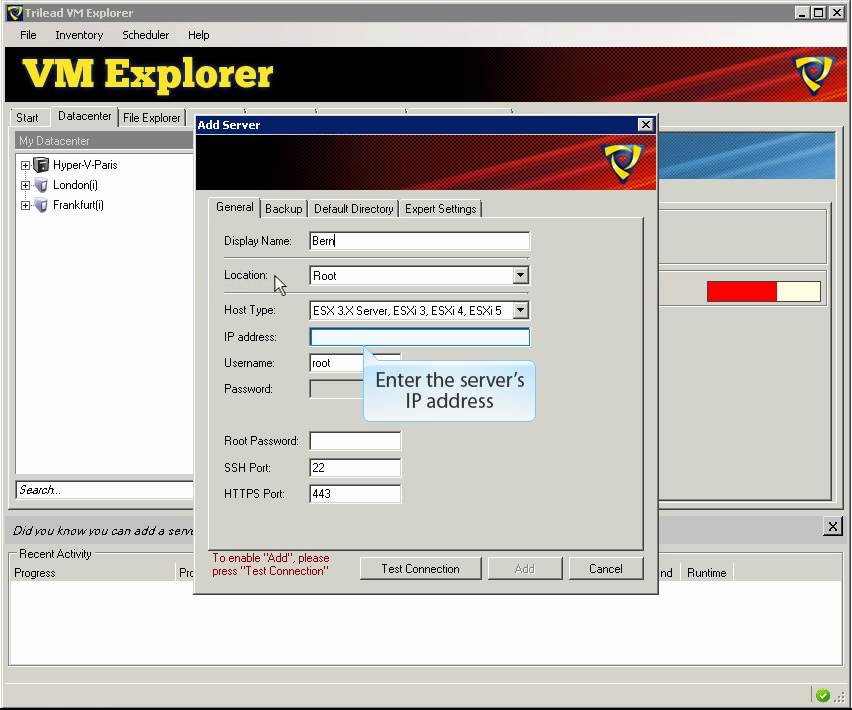Click the shield logo in Add Server banner
852x710 pixels.
pyautogui.click(x=622, y=161)
